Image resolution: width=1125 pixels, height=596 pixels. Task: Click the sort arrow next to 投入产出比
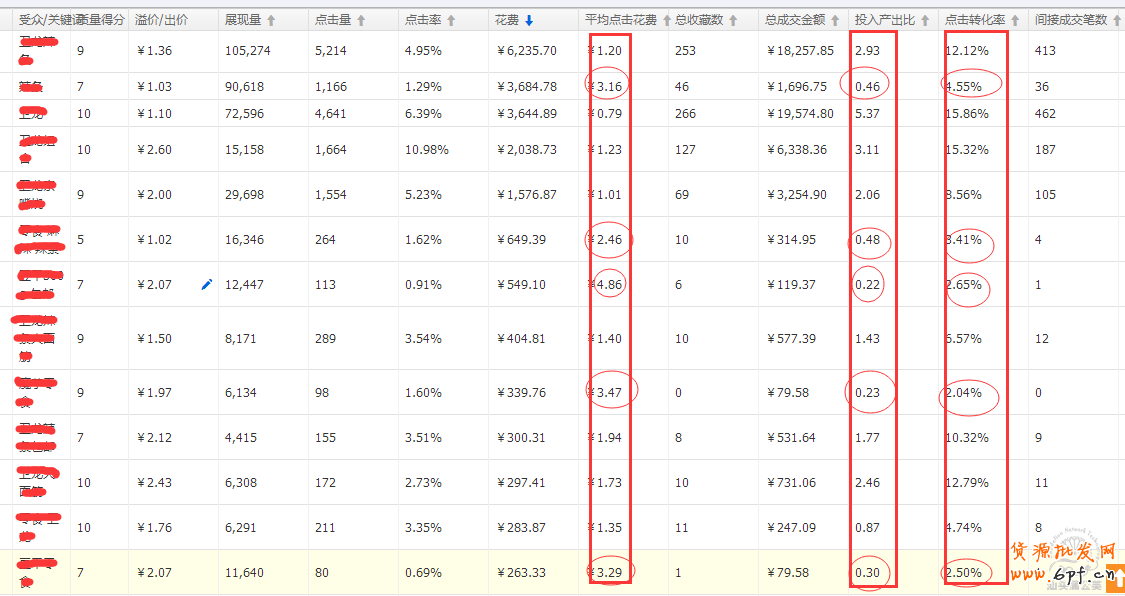[x=925, y=20]
